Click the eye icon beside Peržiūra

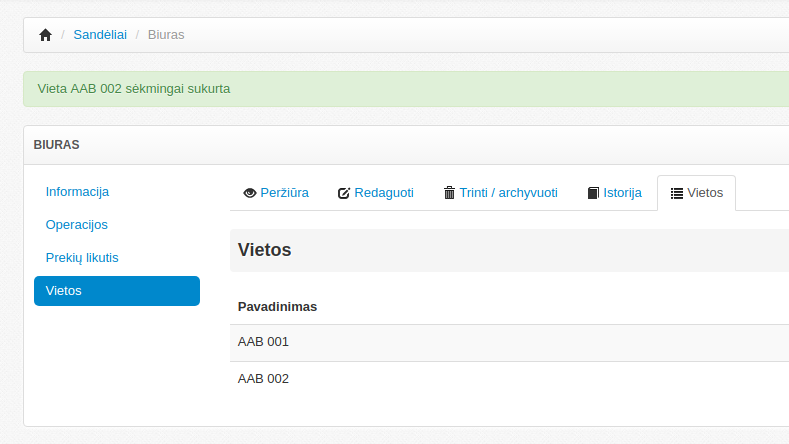click(x=250, y=193)
